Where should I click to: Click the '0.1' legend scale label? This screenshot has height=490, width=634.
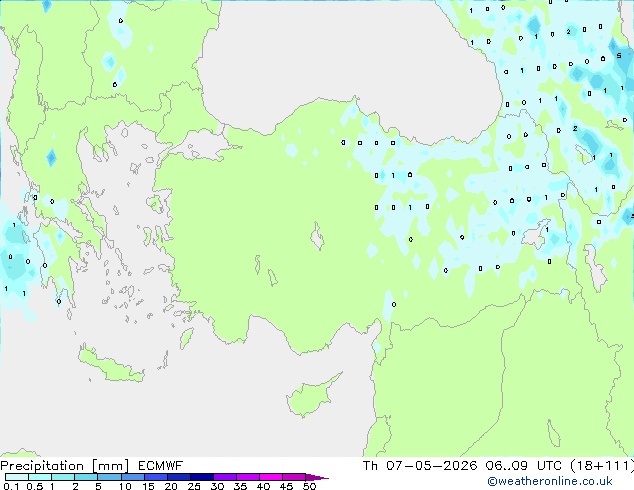[x=11, y=486]
